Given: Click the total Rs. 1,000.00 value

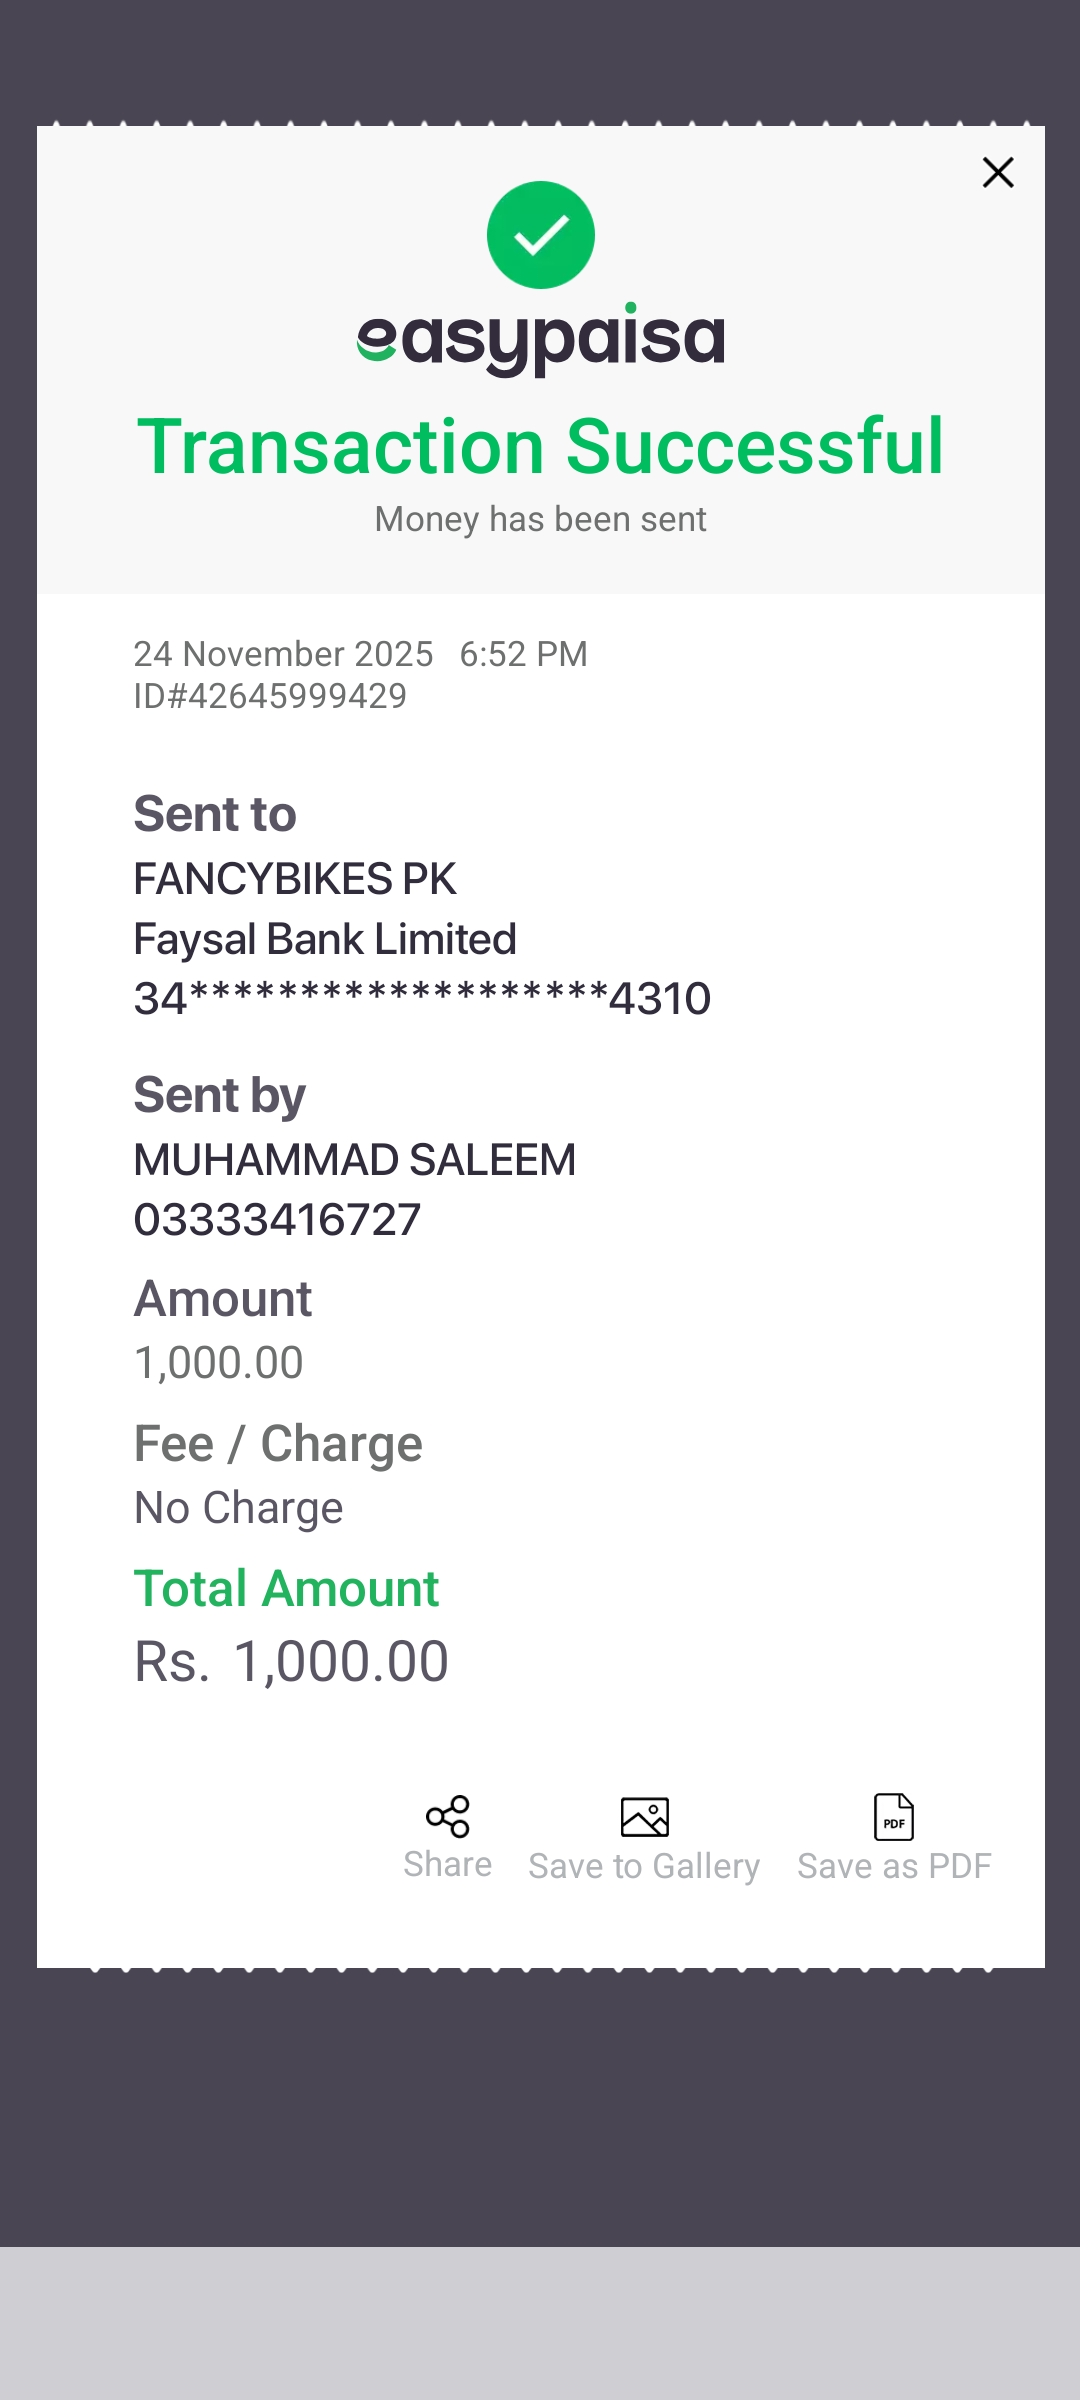Looking at the screenshot, I should (x=291, y=1662).
